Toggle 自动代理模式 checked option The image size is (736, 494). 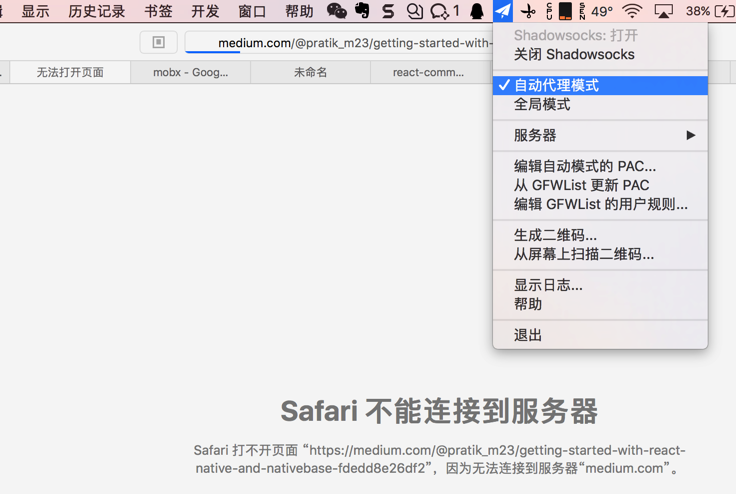coord(600,85)
